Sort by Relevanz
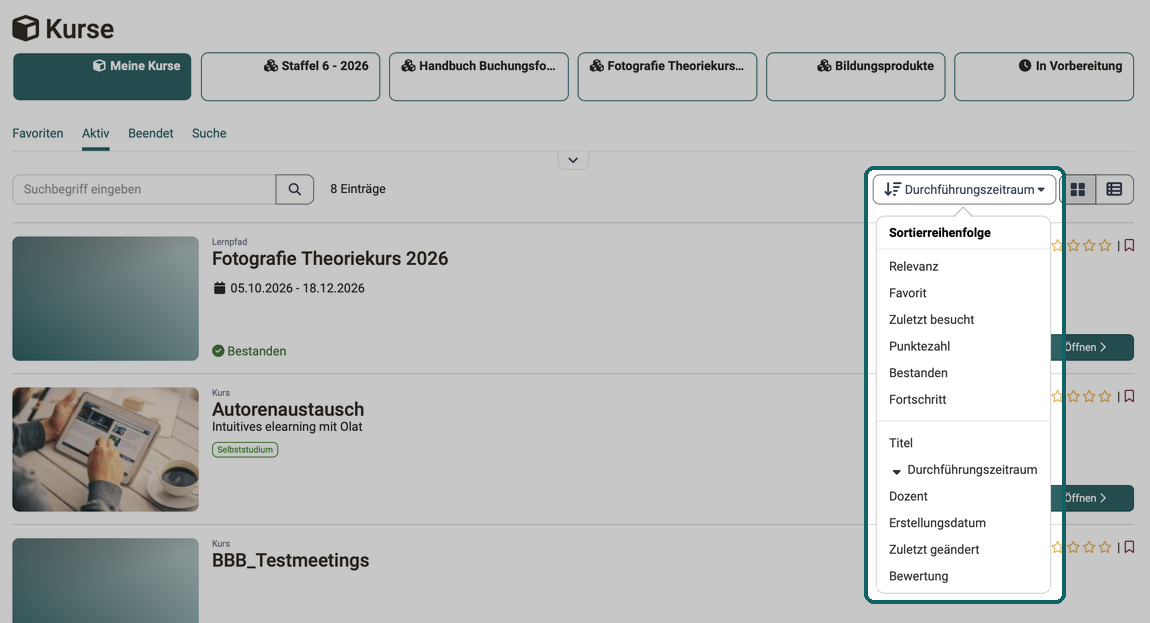This screenshot has height=623, width=1150. pos(914,266)
